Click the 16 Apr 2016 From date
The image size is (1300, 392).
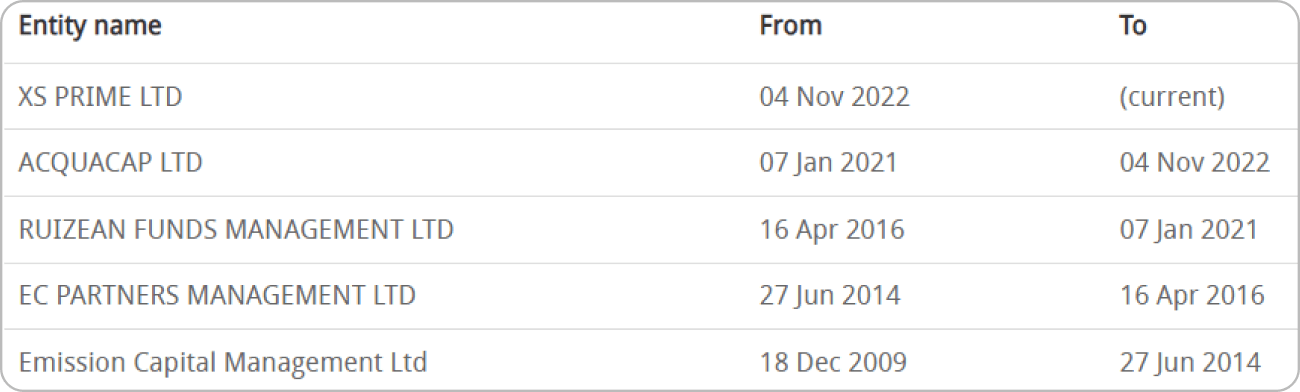point(831,230)
